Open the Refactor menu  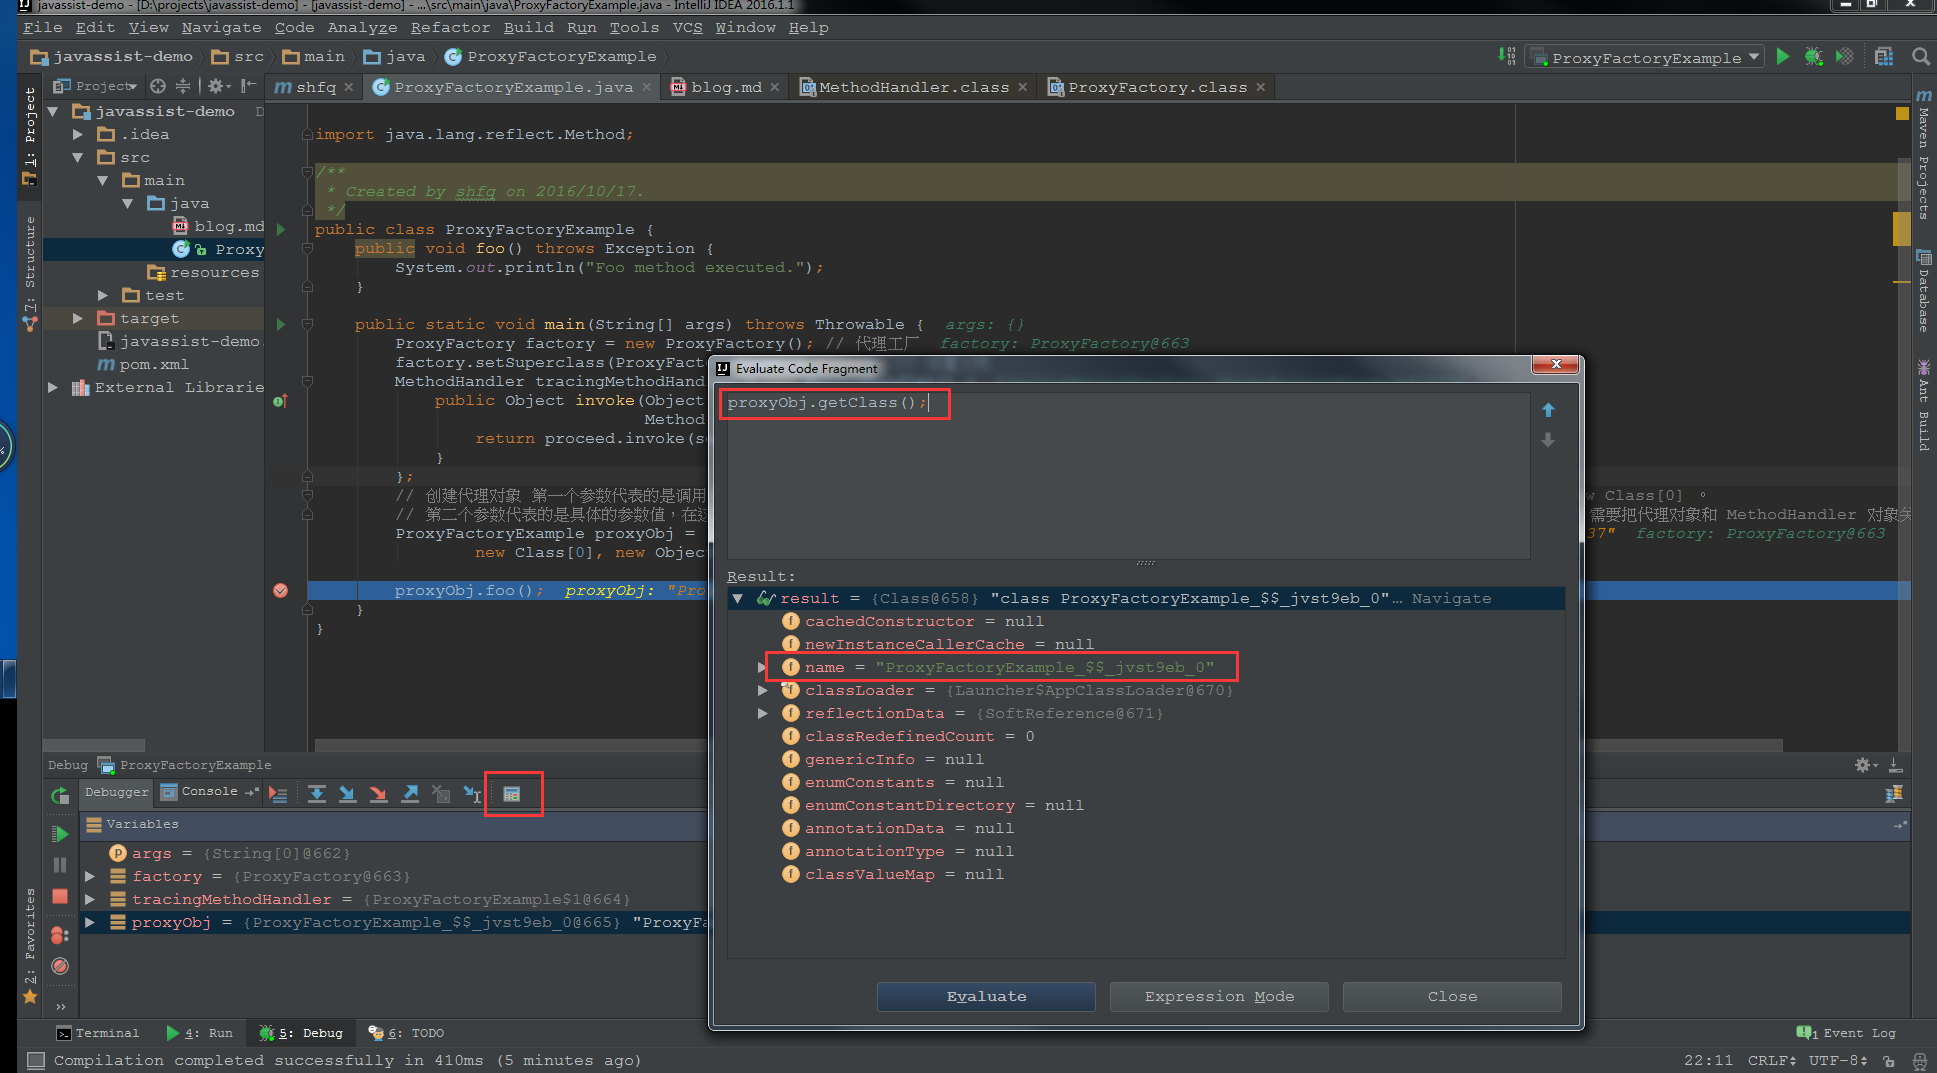pyautogui.click(x=450, y=28)
